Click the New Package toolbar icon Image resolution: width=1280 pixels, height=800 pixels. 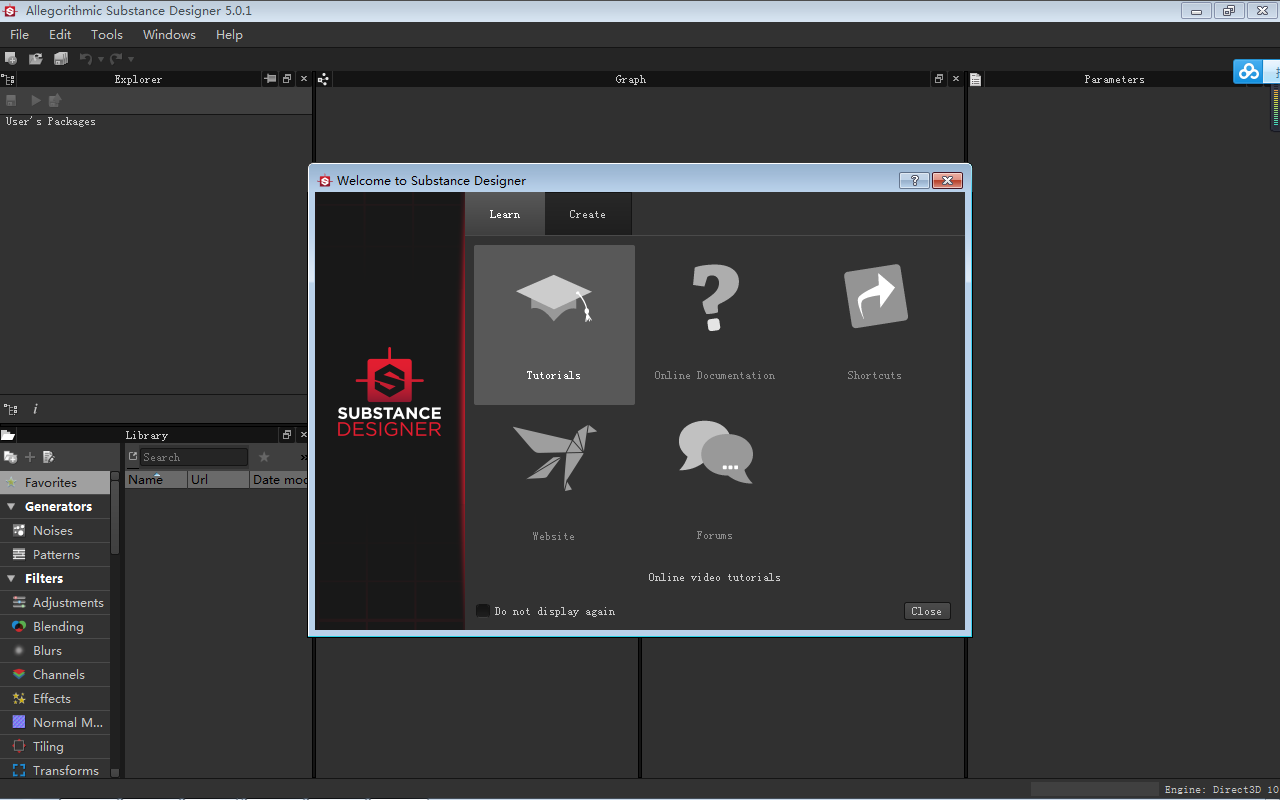point(11,59)
